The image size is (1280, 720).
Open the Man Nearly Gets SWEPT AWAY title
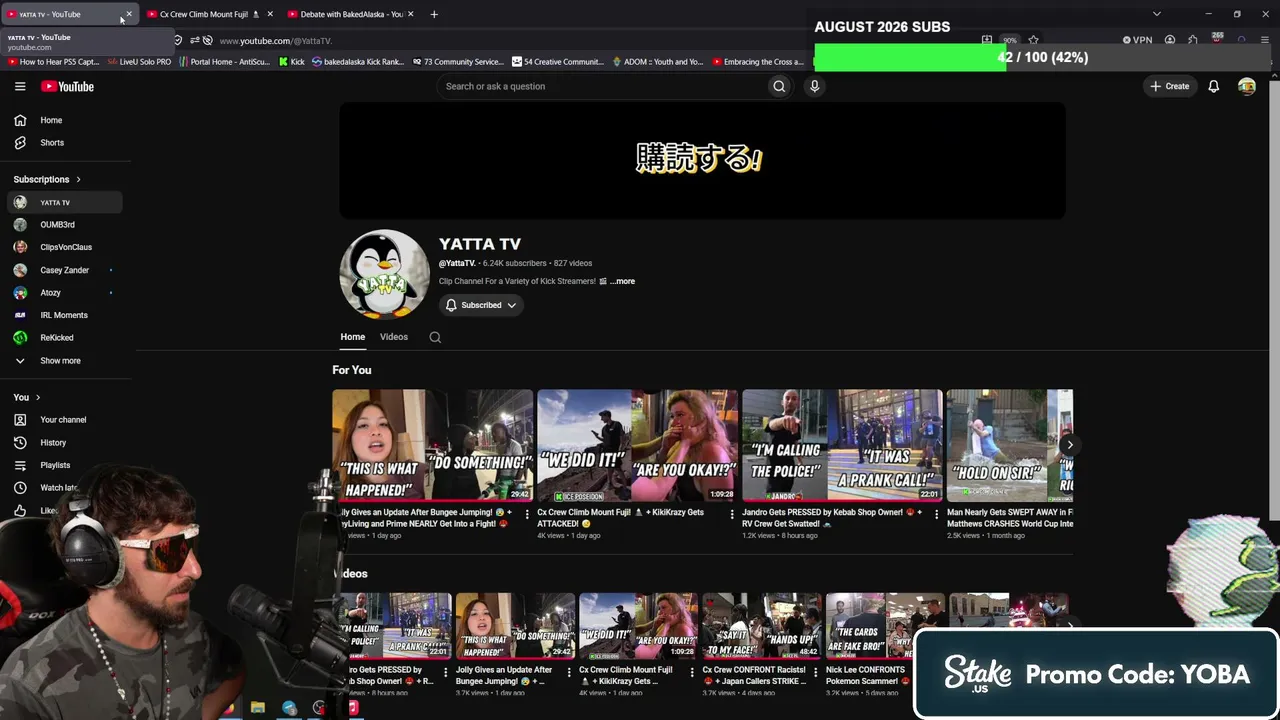pyautogui.click(x=1010, y=518)
